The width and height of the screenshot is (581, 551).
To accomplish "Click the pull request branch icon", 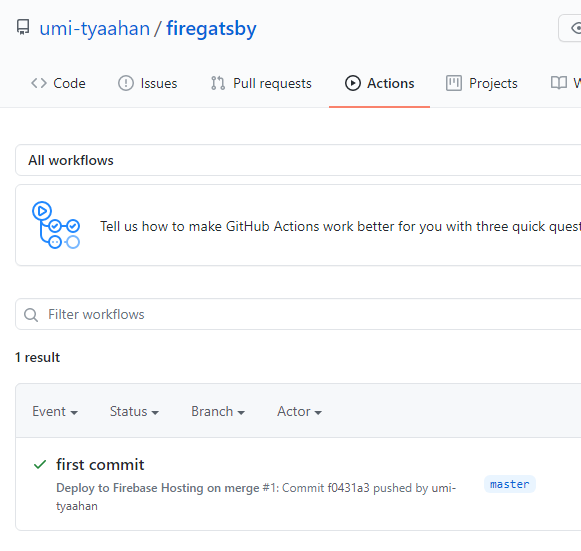I will pyautogui.click(x=218, y=83).
